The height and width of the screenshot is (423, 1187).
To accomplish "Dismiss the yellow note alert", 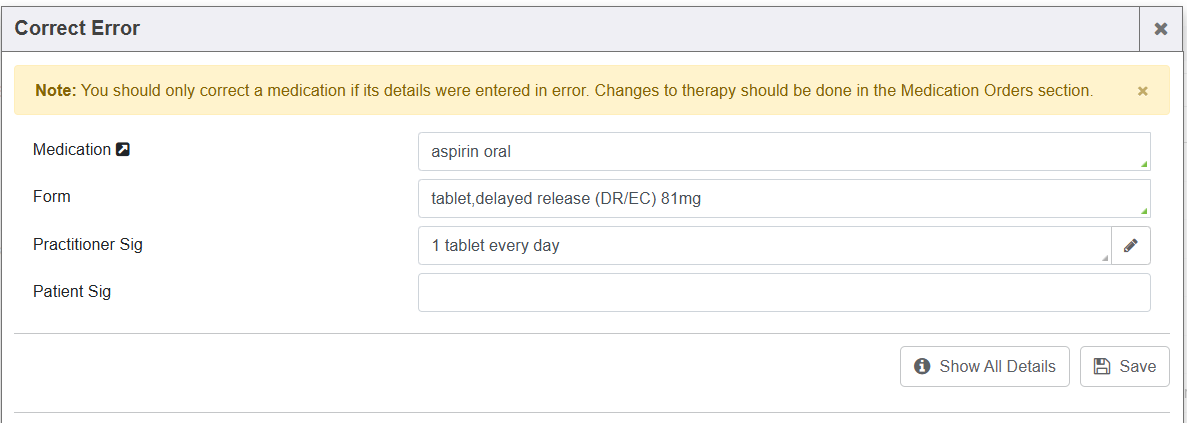I will (1142, 91).
